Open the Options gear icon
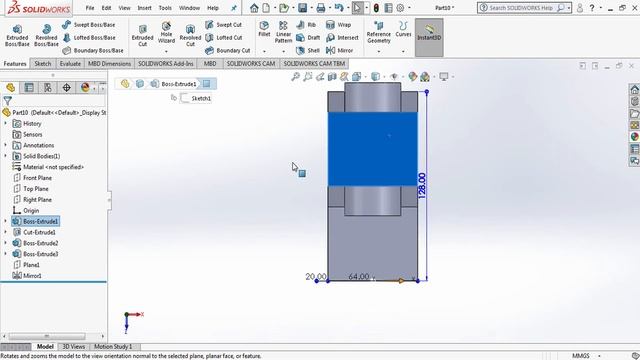This screenshot has width=640, height=360. (400, 8)
